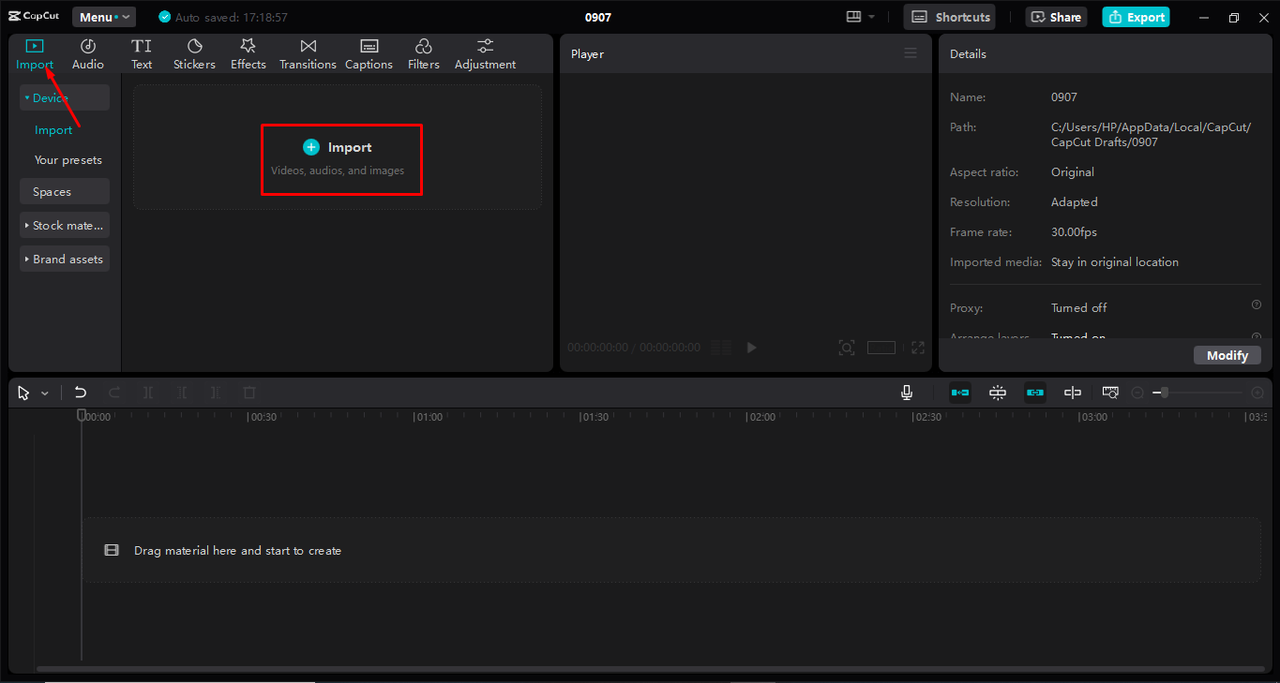This screenshot has height=683, width=1280.
Task: Open the Filters tab
Action: (x=424, y=54)
